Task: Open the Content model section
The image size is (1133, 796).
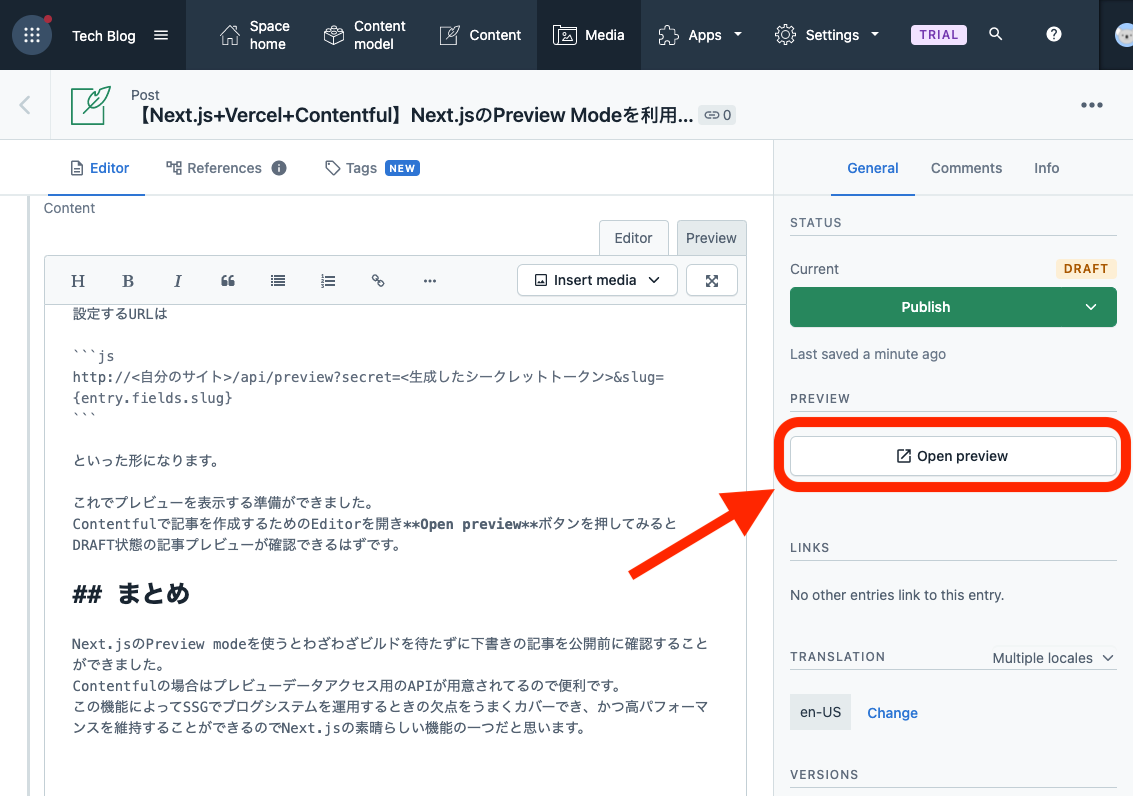Action: click(365, 35)
